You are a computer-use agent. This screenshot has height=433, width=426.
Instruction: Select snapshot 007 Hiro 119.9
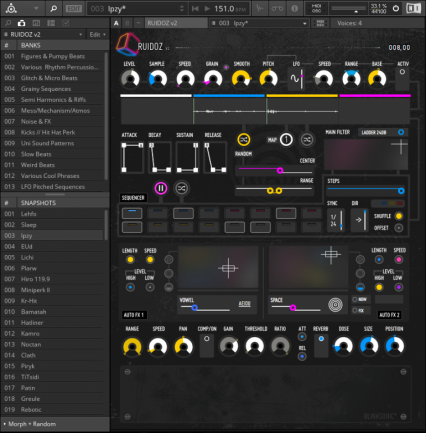(x=52, y=279)
